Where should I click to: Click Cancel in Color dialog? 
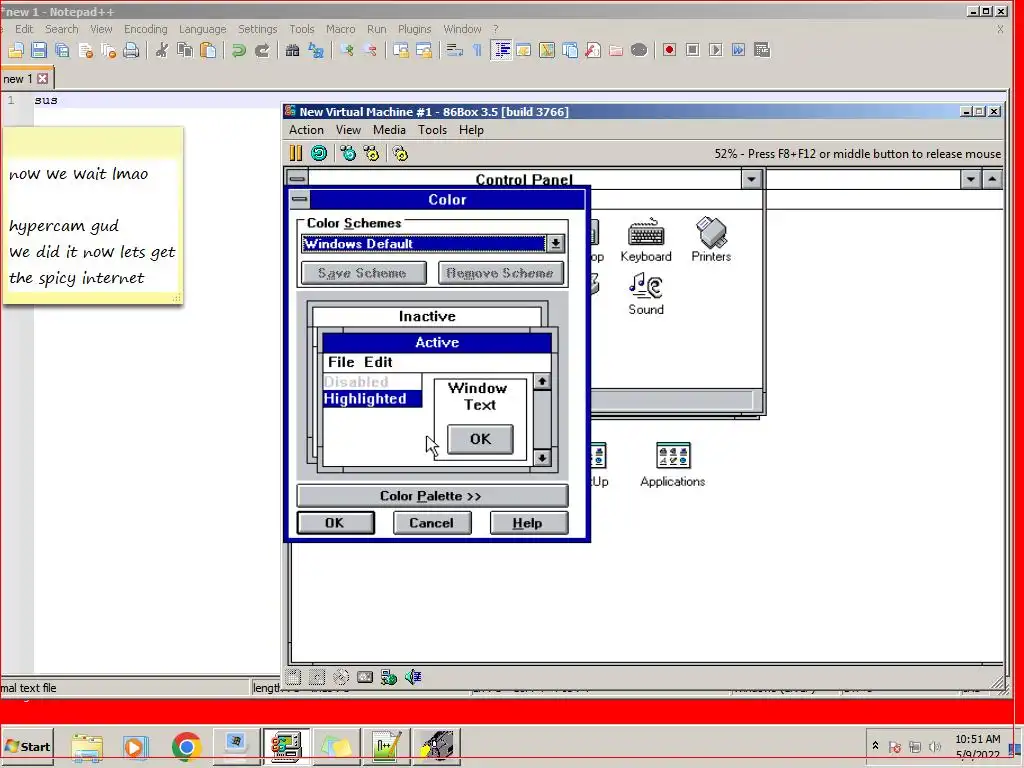click(x=432, y=523)
